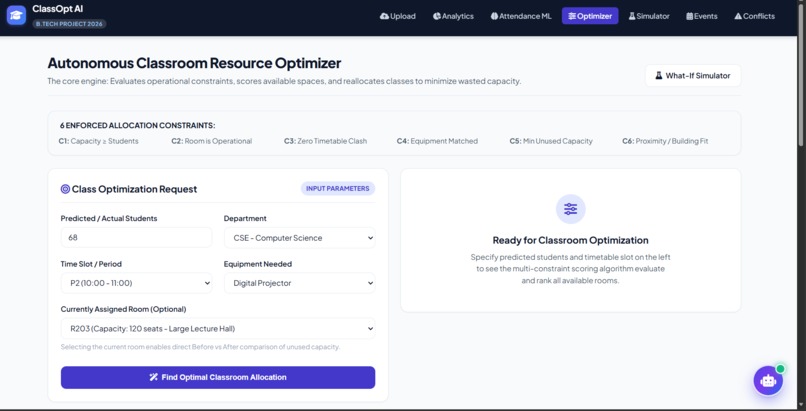Click the Currently Assigned Room (Optional) label
Screen dimensions: 806x411
coord(123,309)
